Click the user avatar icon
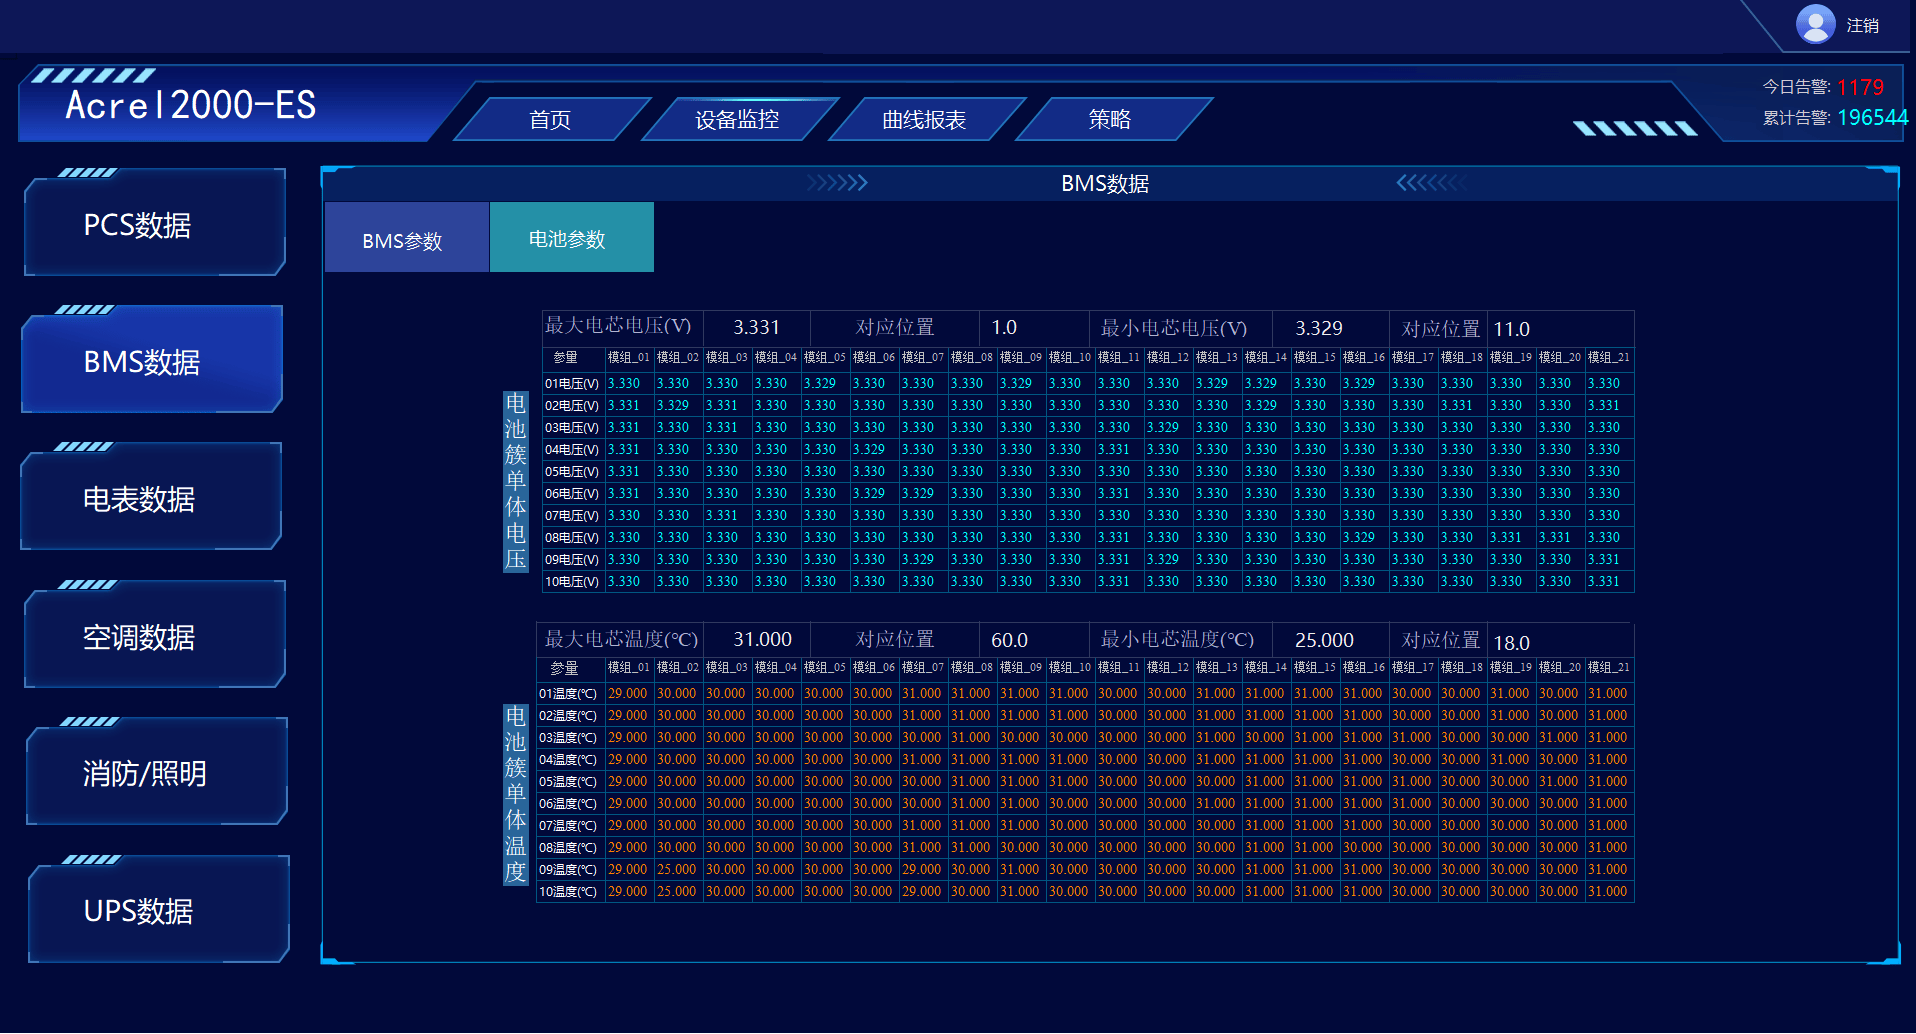Viewport: 1916px width, 1034px height. (1815, 24)
